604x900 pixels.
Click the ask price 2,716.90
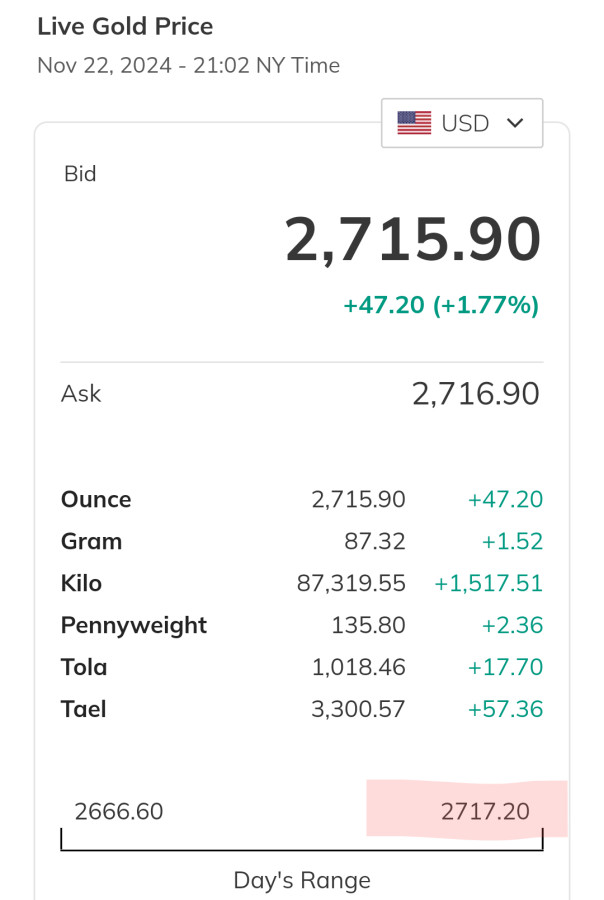(x=475, y=393)
